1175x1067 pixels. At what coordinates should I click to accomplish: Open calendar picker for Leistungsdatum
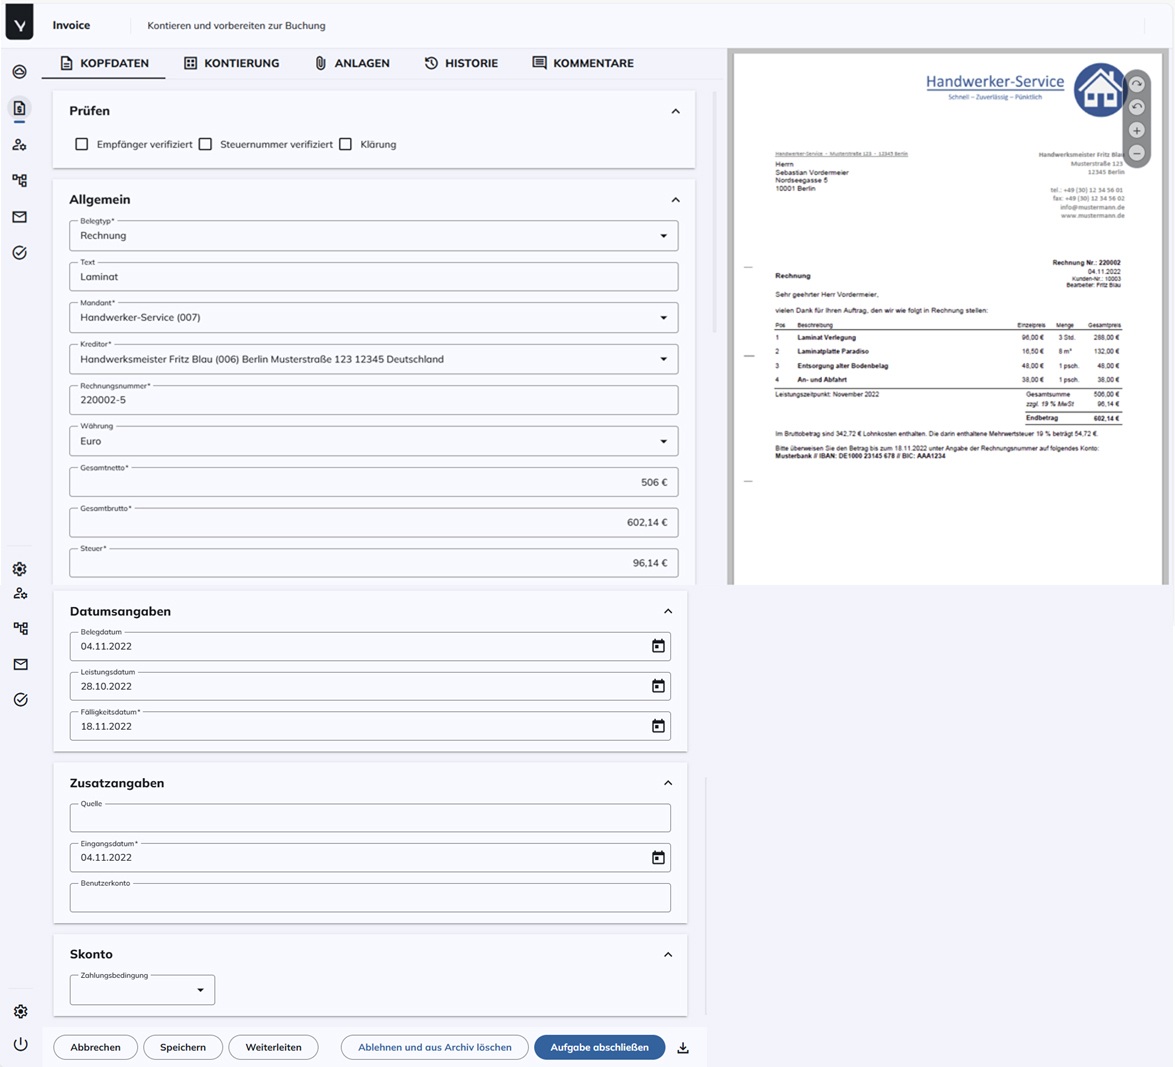(658, 686)
